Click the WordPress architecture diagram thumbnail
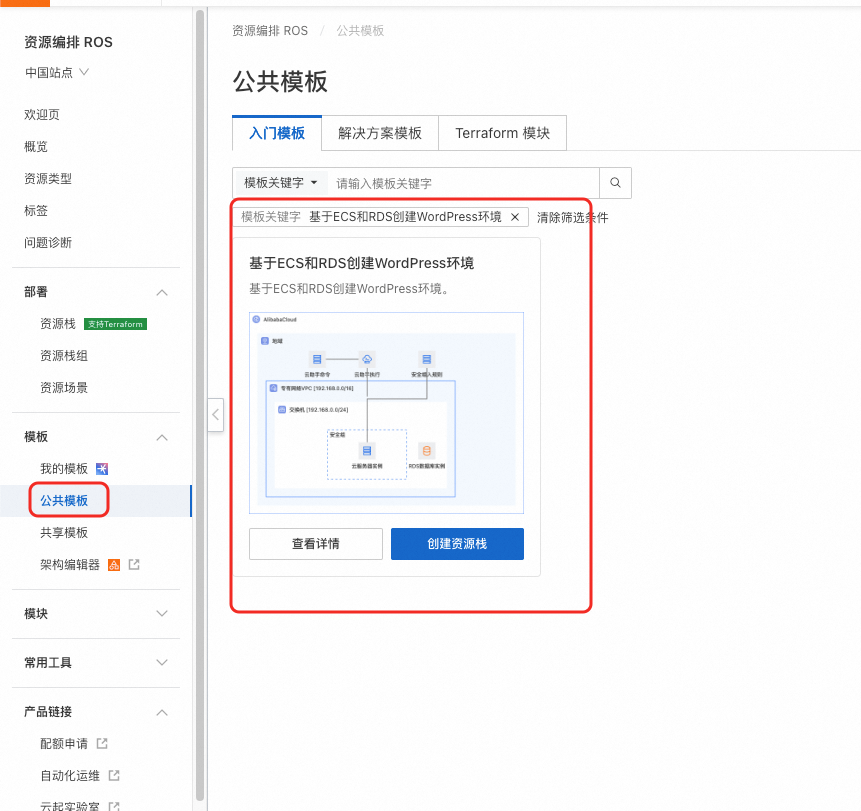Image resolution: width=861 pixels, height=811 pixels. click(x=387, y=413)
